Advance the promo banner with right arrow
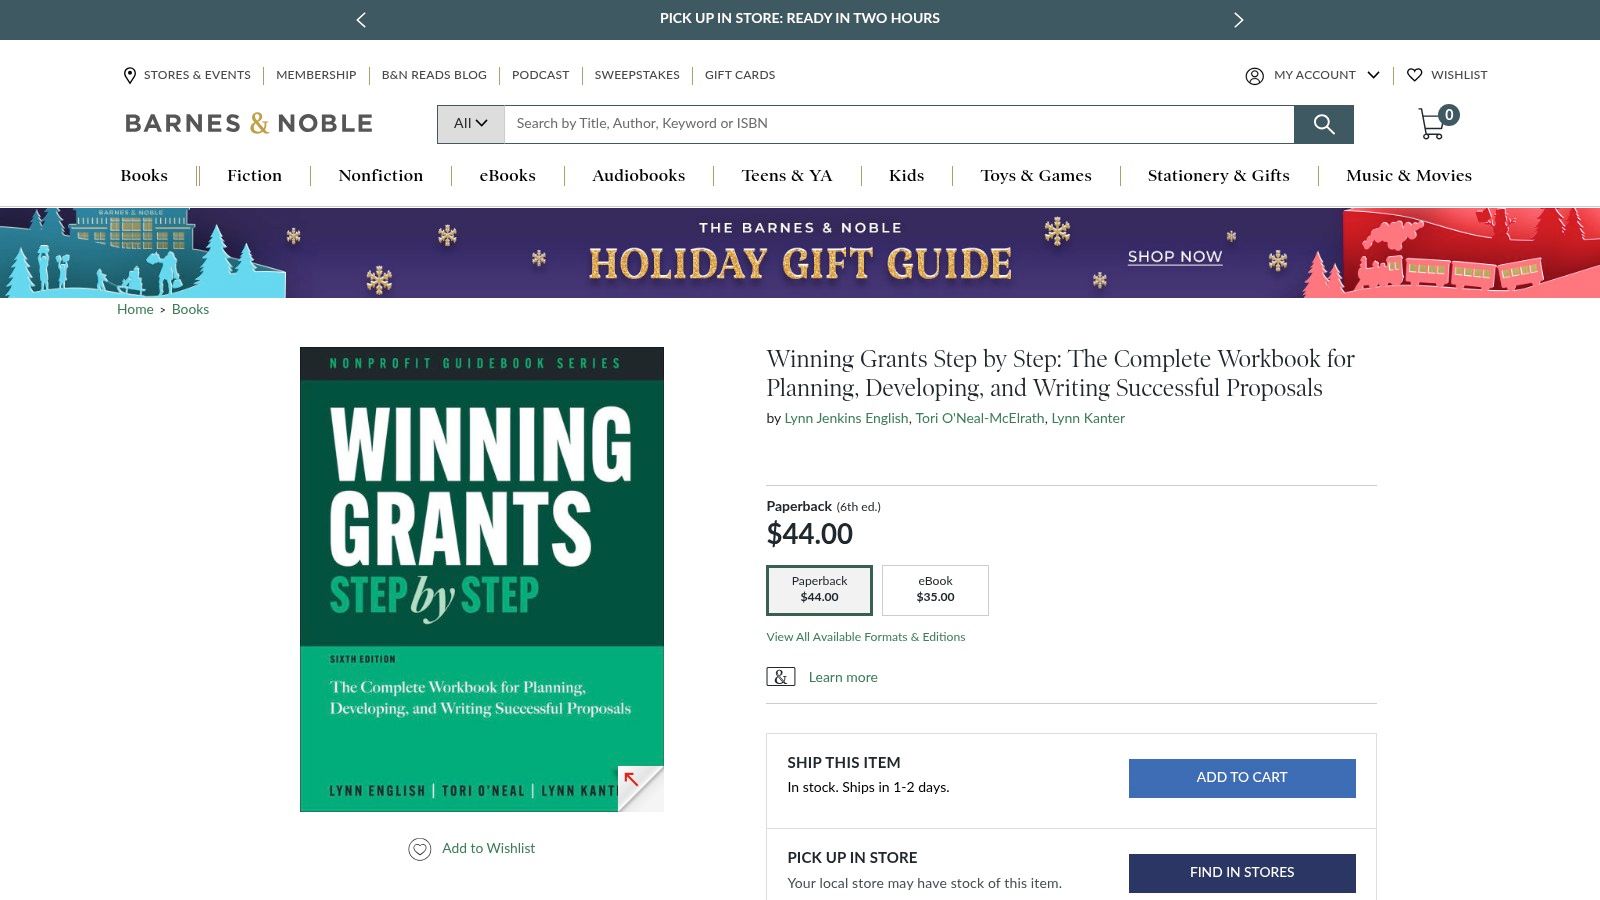 coord(1238,19)
